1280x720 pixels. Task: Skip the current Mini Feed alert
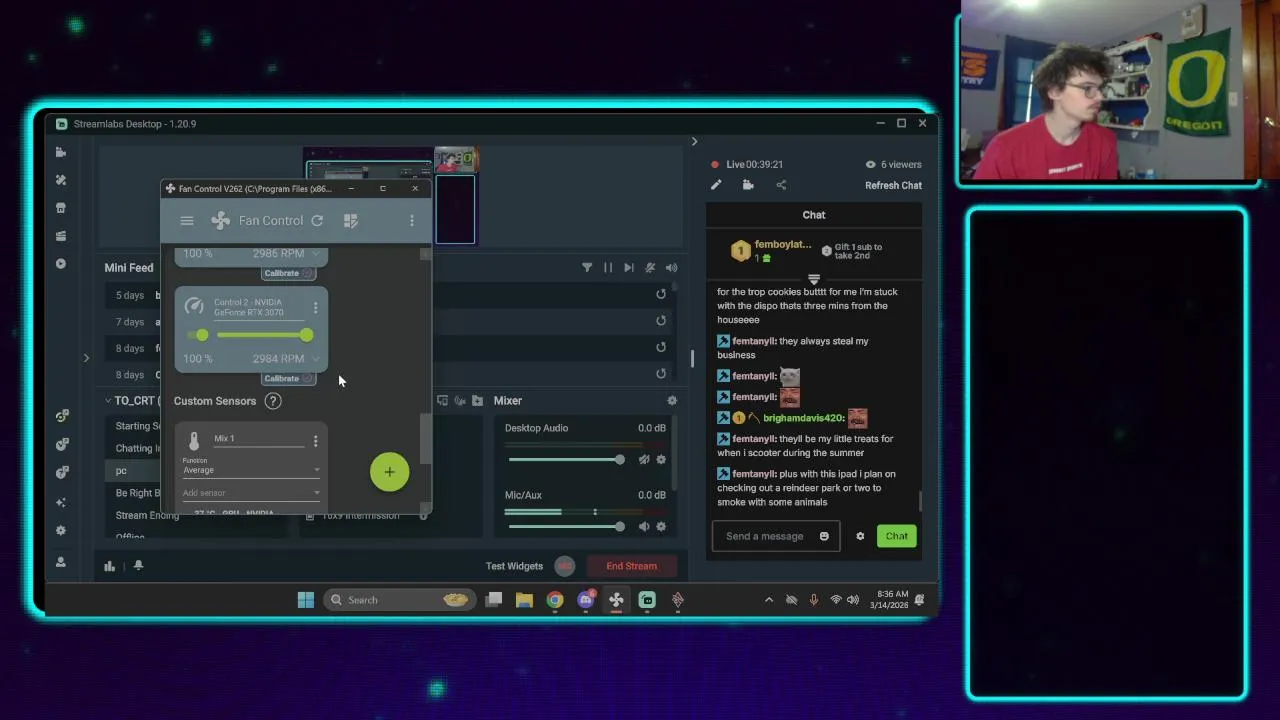(628, 268)
